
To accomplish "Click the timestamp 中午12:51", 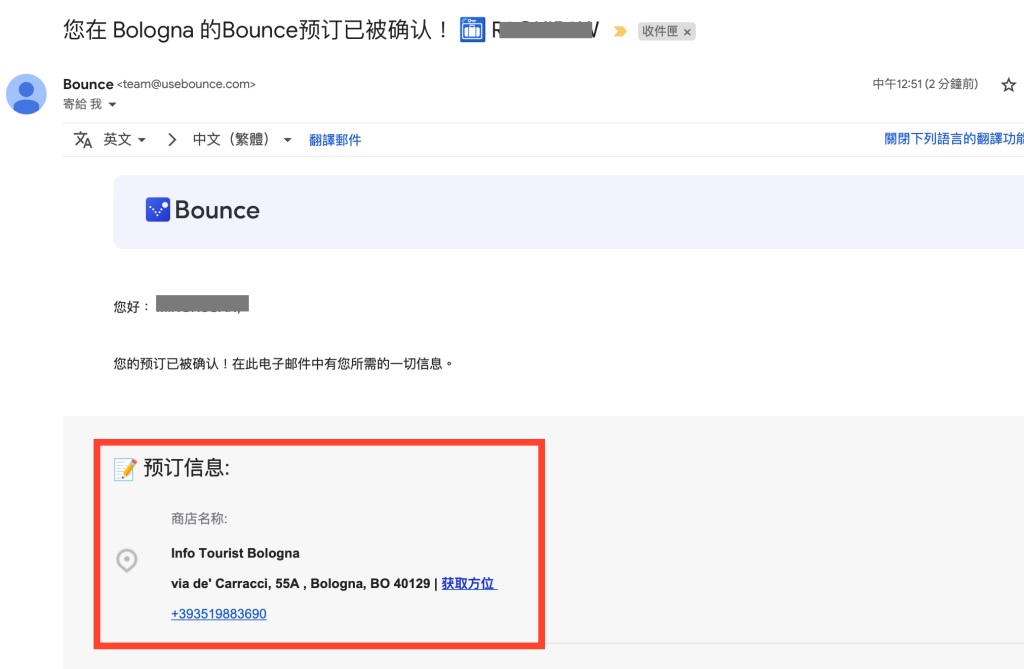I will (x=925, y=84).
